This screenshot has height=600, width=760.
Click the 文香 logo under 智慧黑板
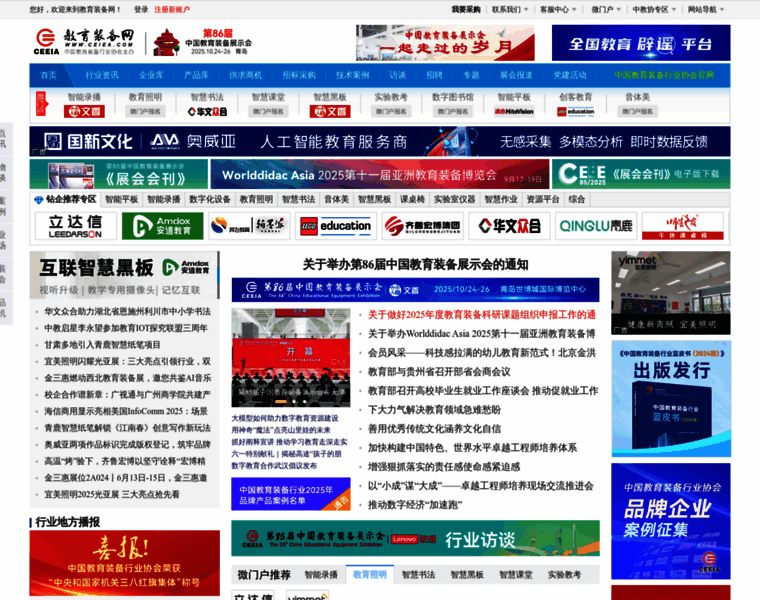pyautogui.click(x=330, y=111)
